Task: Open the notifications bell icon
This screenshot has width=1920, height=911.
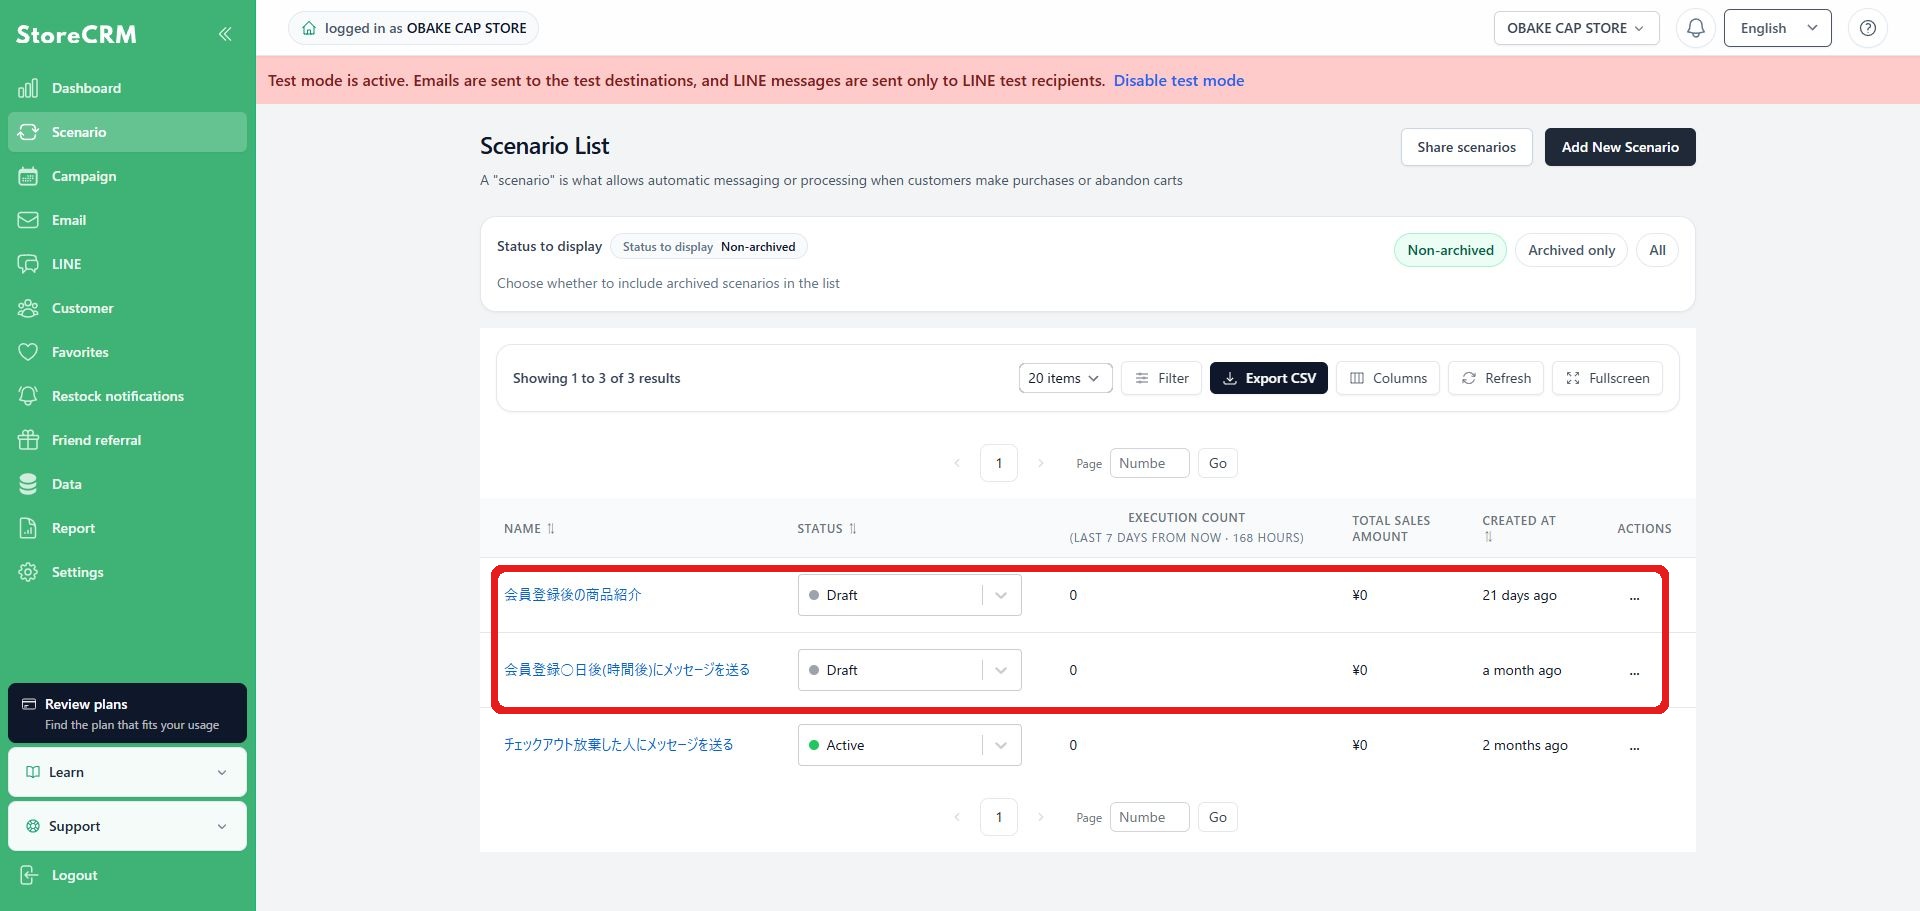Action: [x=1696, y=28]
